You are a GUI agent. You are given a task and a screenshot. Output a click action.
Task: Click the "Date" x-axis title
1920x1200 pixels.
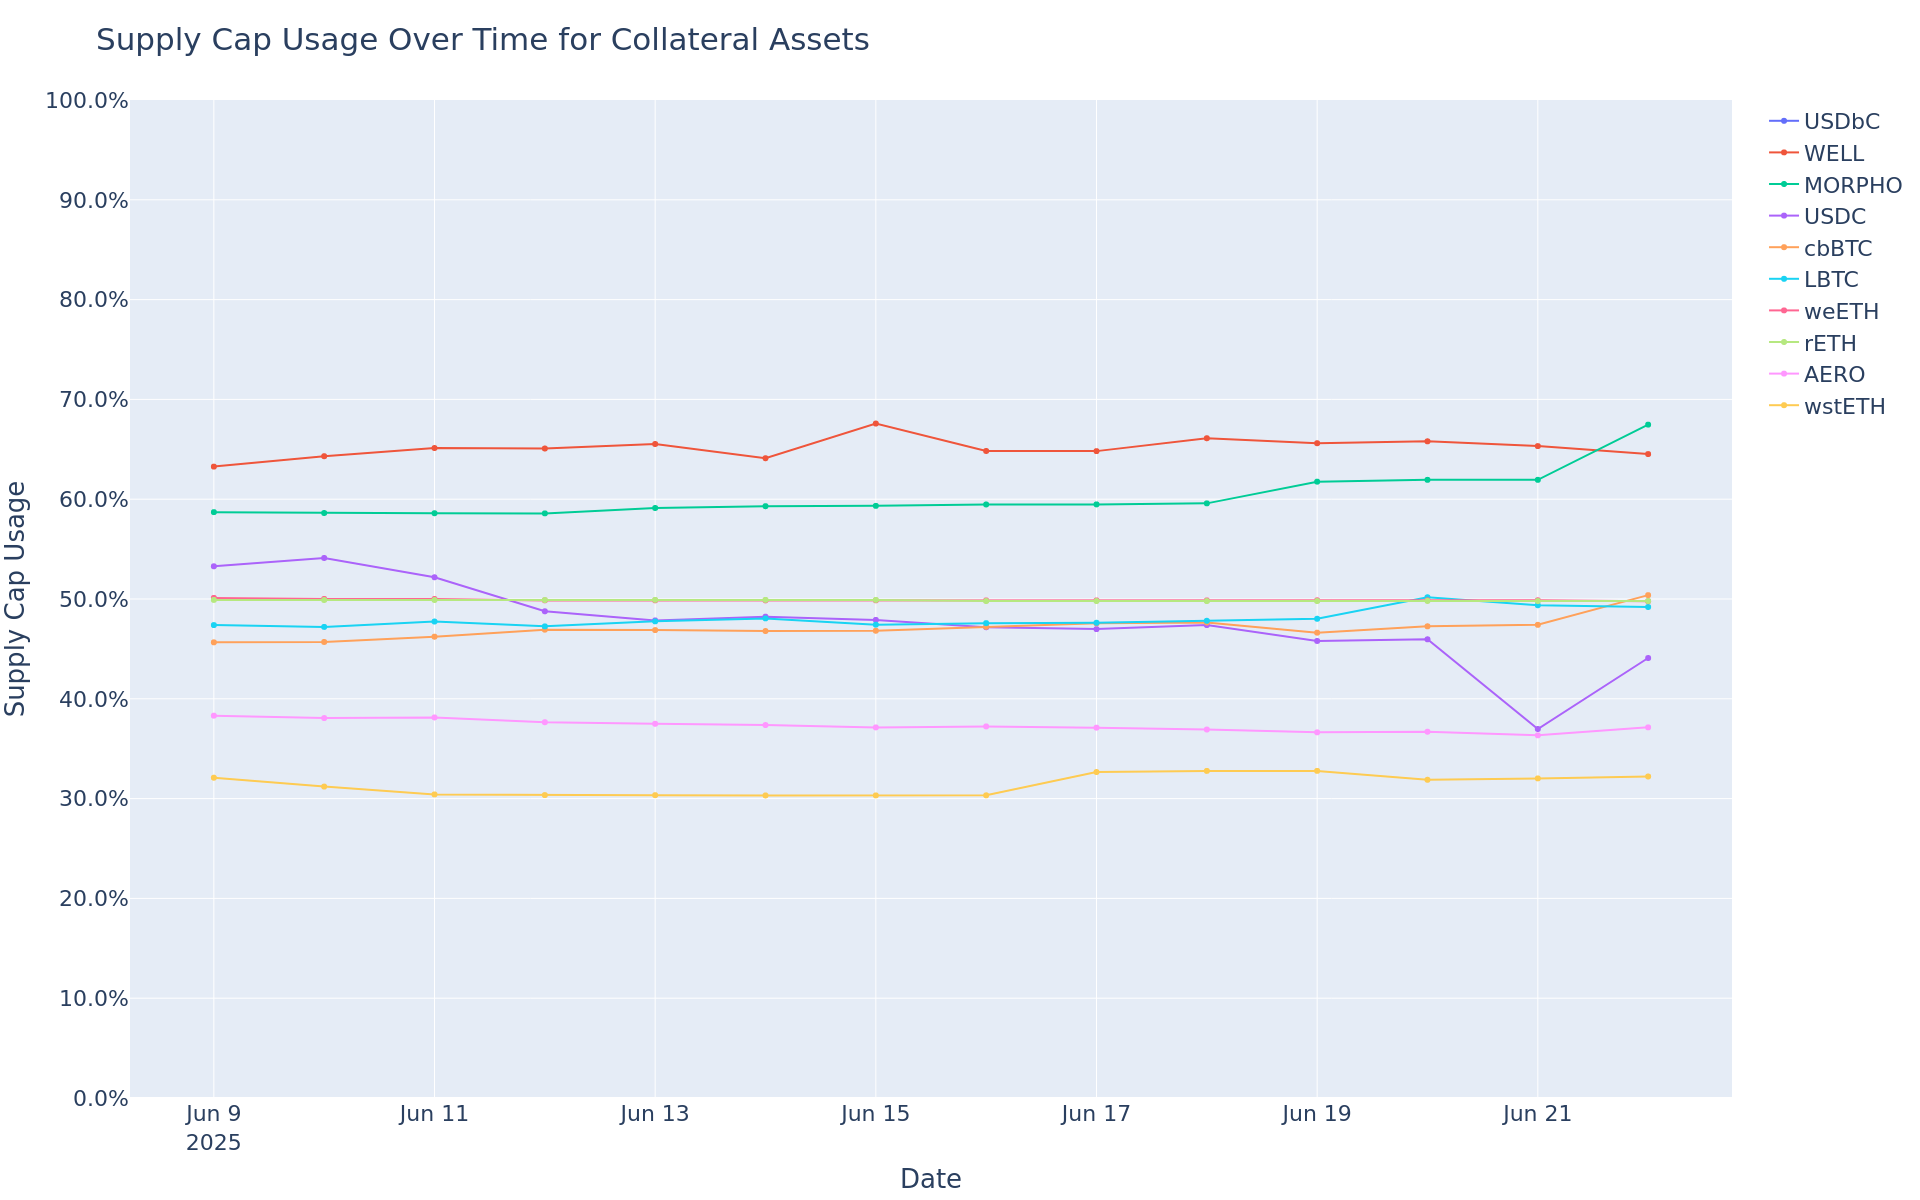(930, 1179)
